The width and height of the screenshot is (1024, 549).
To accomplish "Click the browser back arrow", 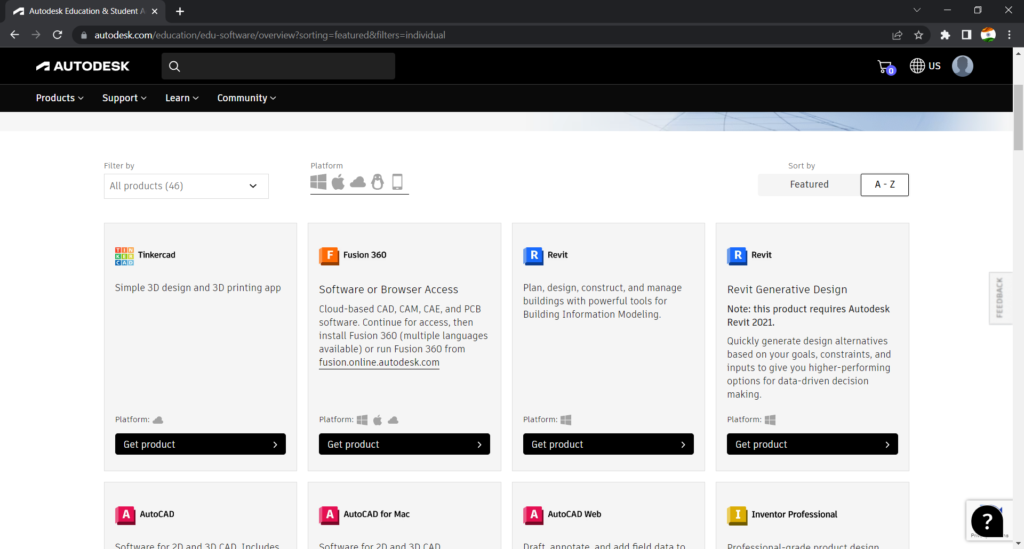I will [14, 35].
